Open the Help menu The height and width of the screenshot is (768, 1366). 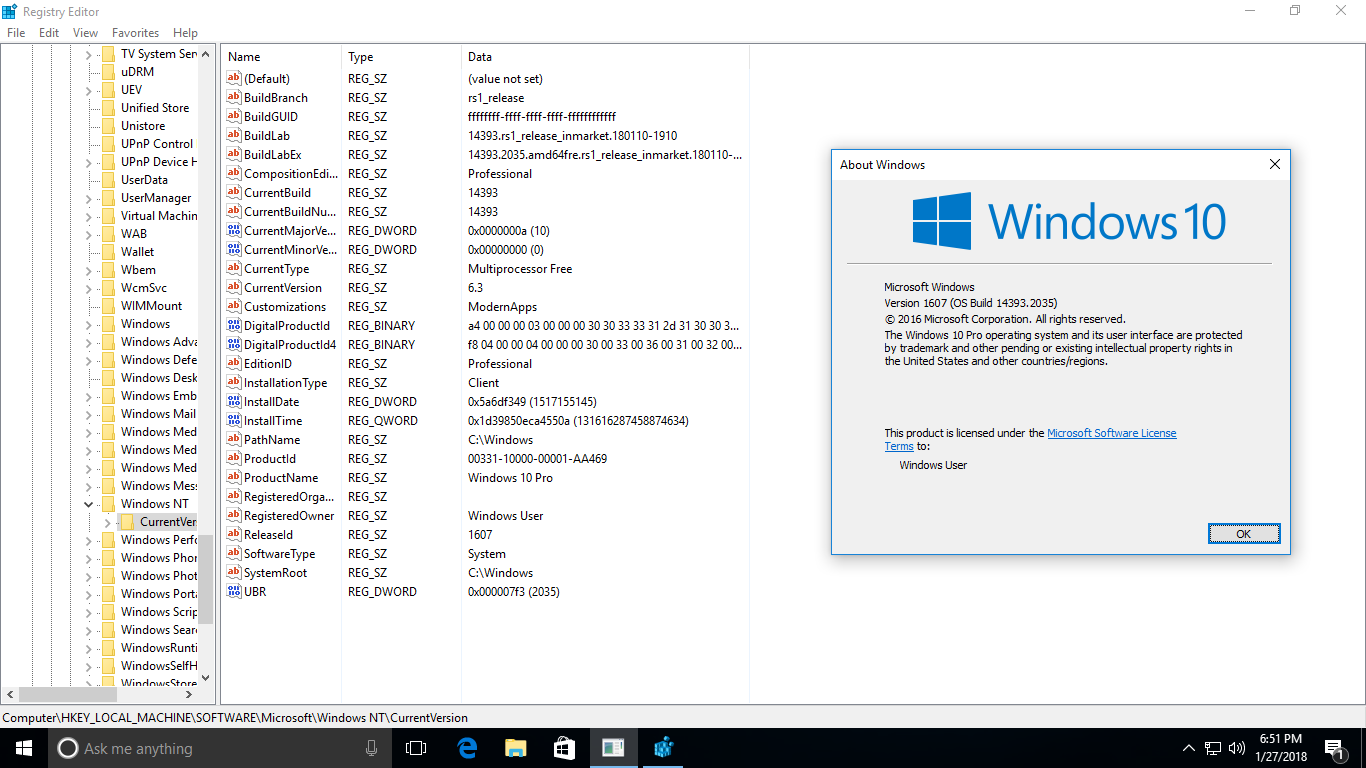click(x=185, y=33)
